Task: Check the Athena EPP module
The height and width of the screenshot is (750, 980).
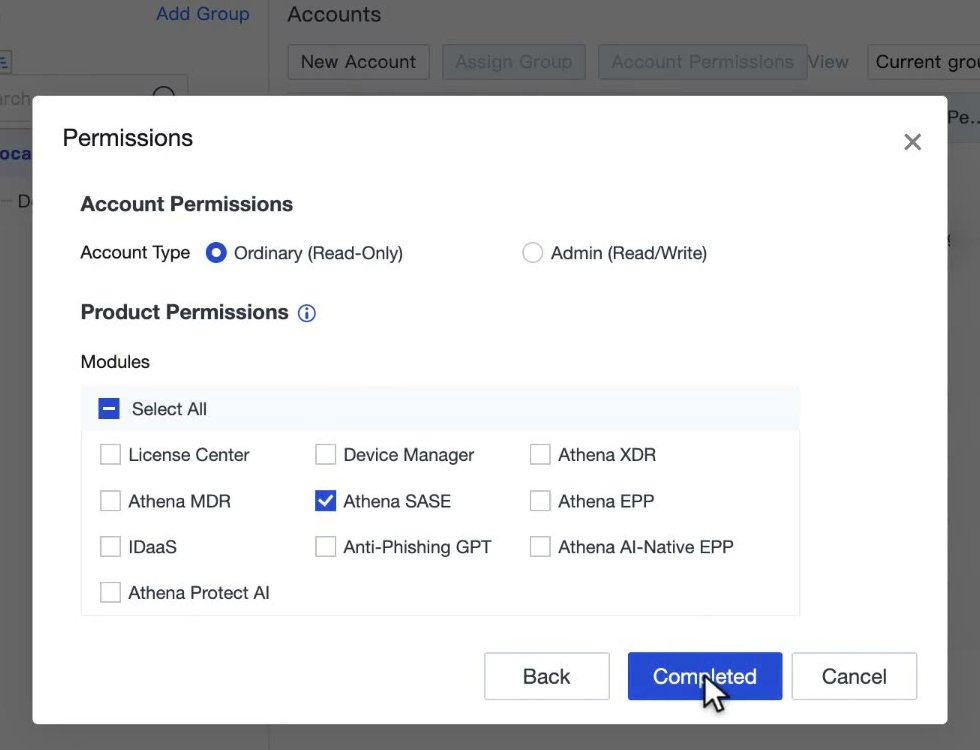Action: click(x=540, y=501)
